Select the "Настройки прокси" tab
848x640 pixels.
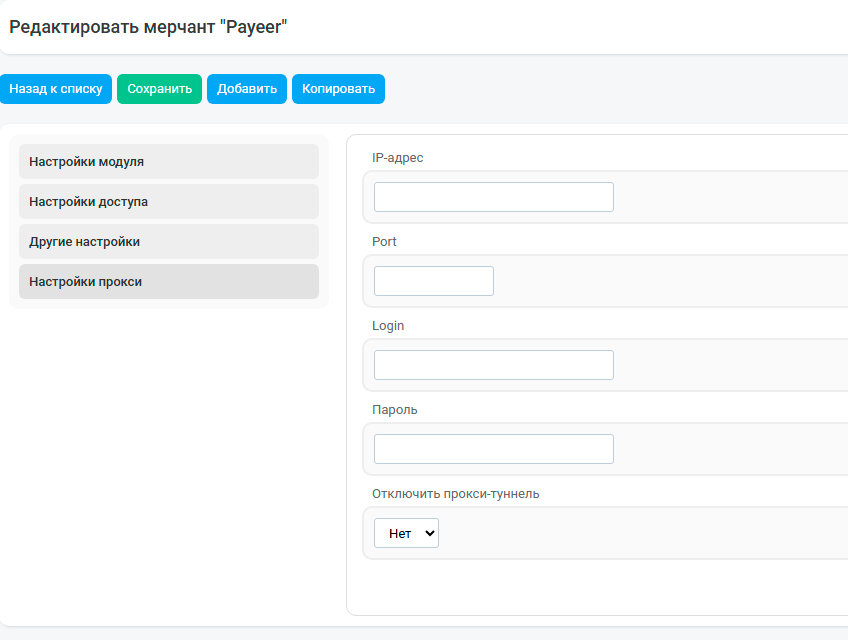click(169, 282)
